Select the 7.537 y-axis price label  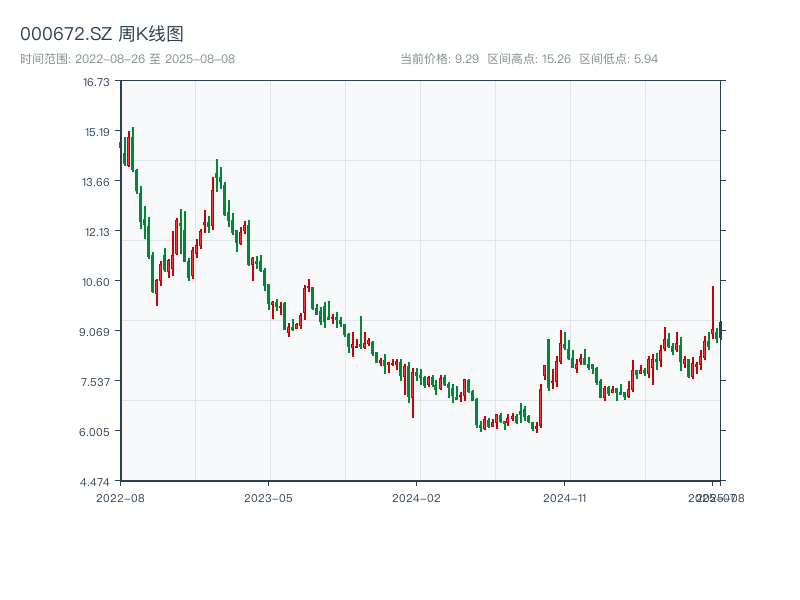(x=96, y=382)
